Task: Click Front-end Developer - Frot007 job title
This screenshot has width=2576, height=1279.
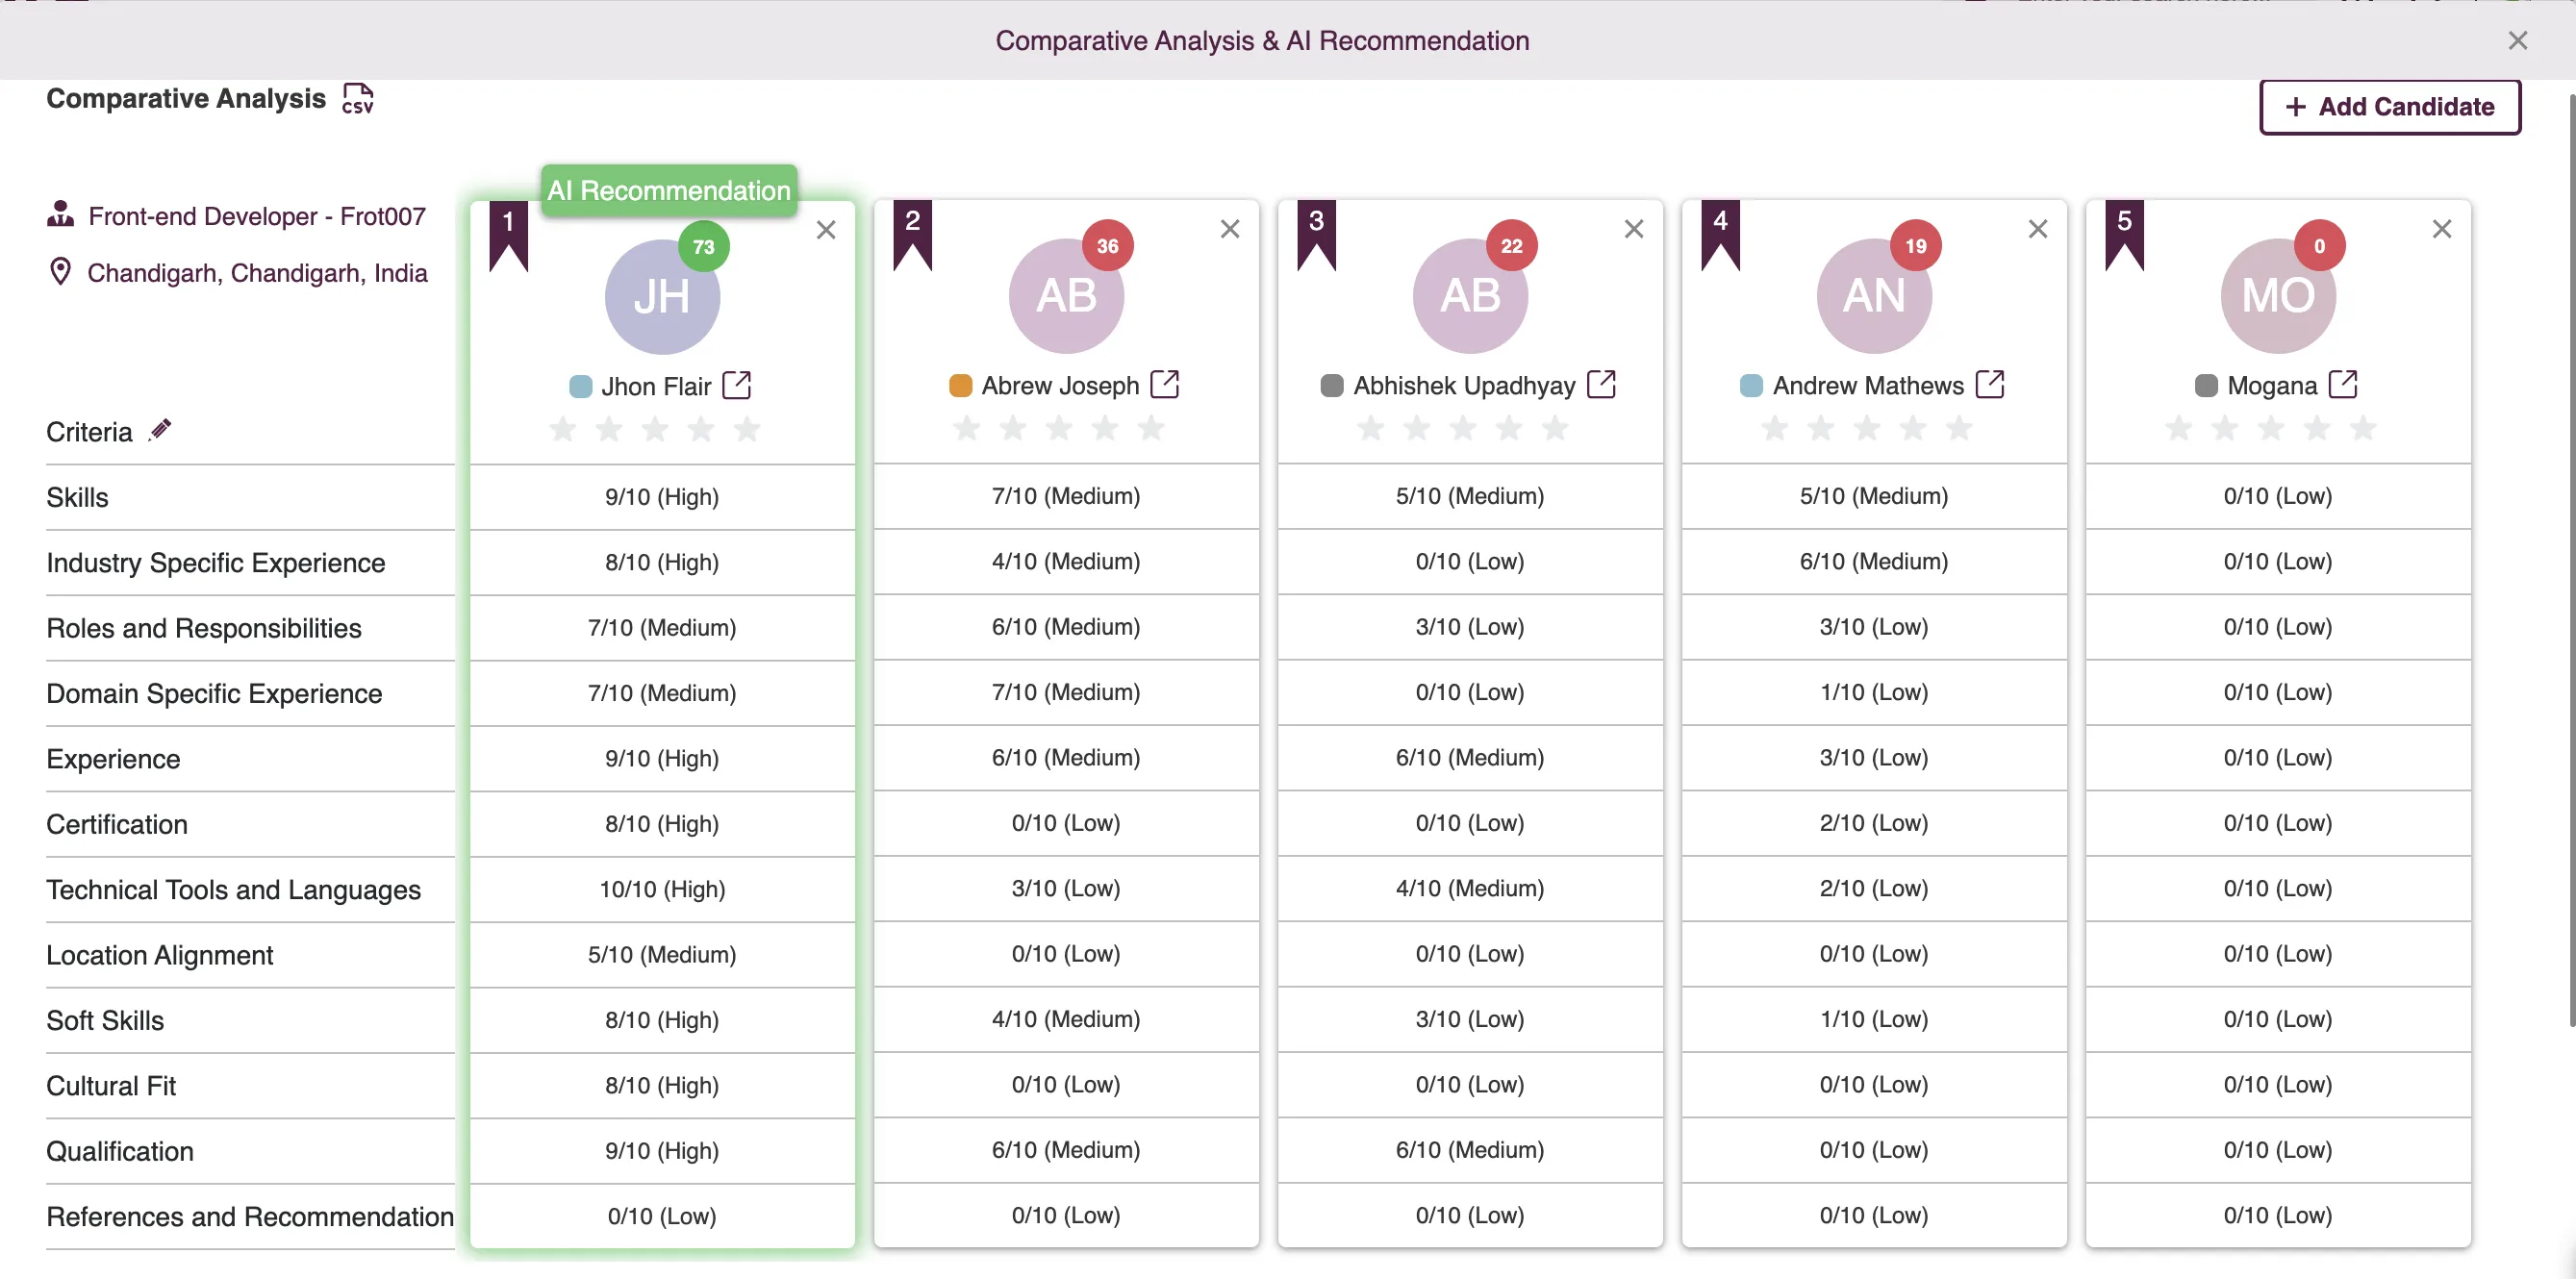Action: [257, 216]
